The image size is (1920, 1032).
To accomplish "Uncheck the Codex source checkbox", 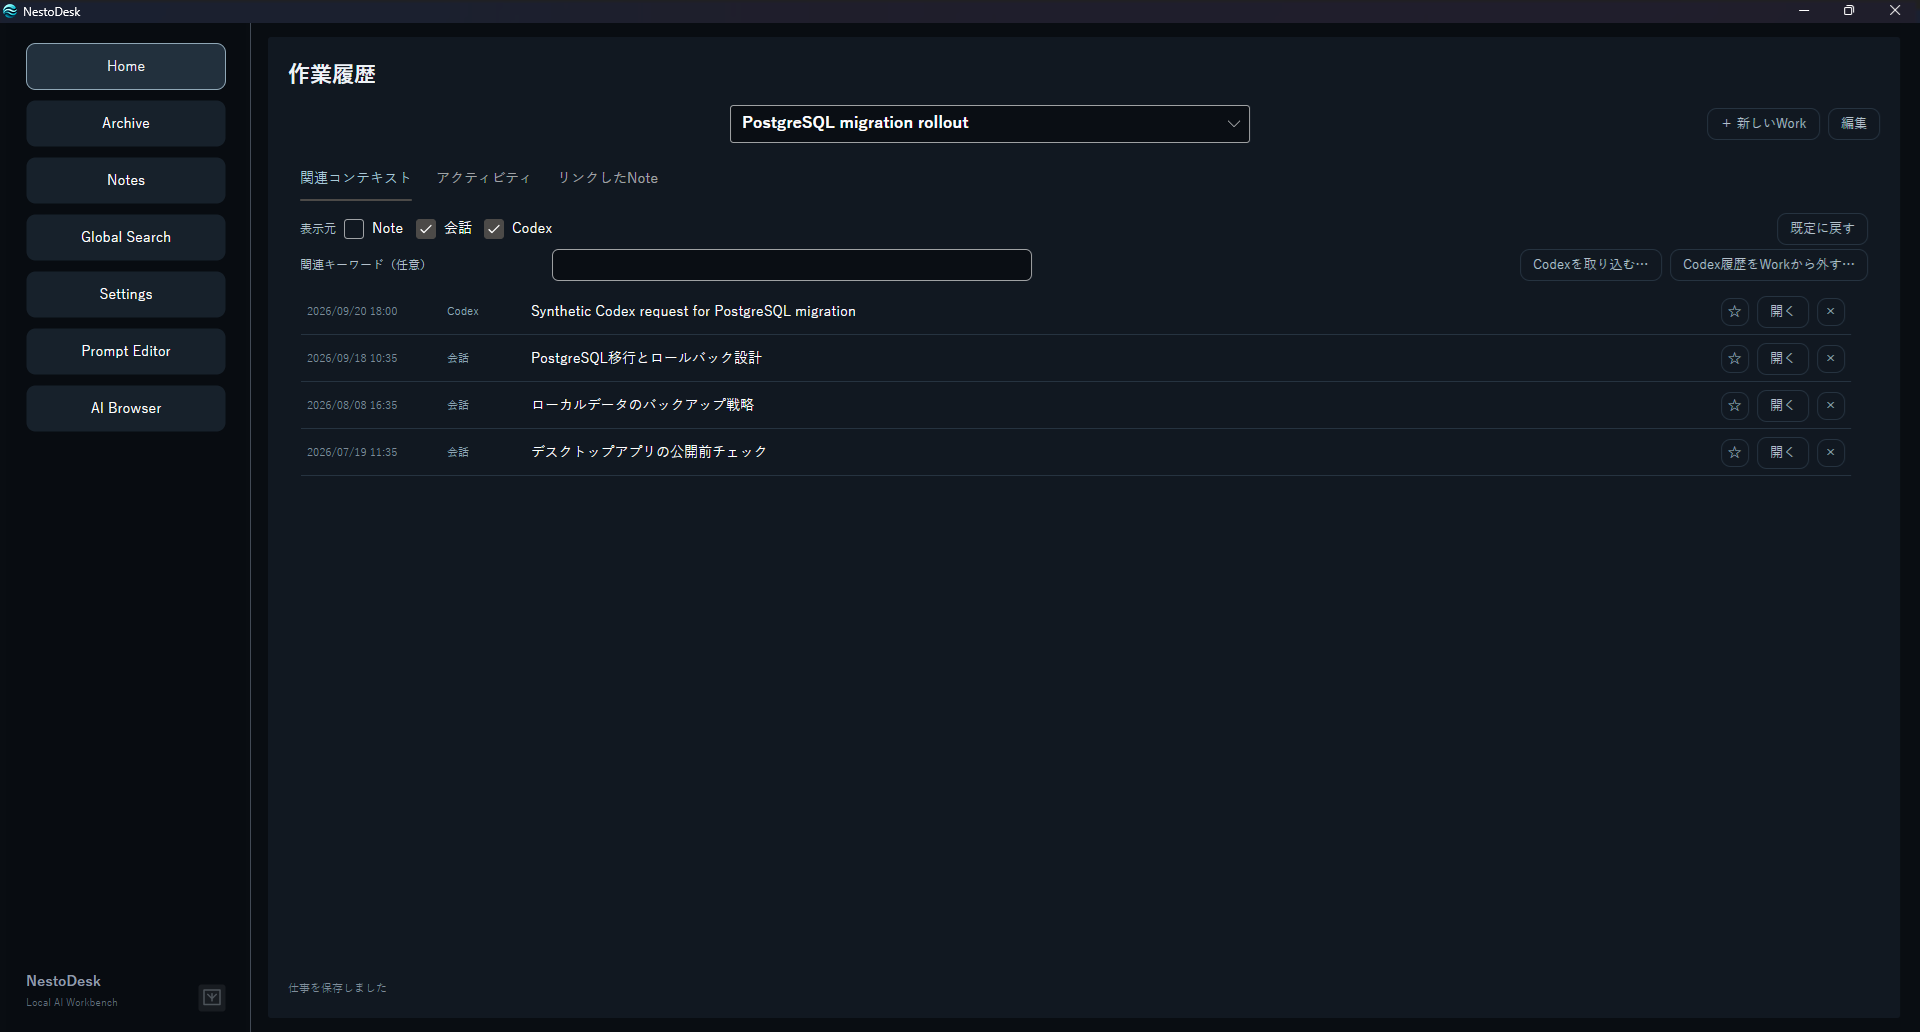I will pos(494,229).
